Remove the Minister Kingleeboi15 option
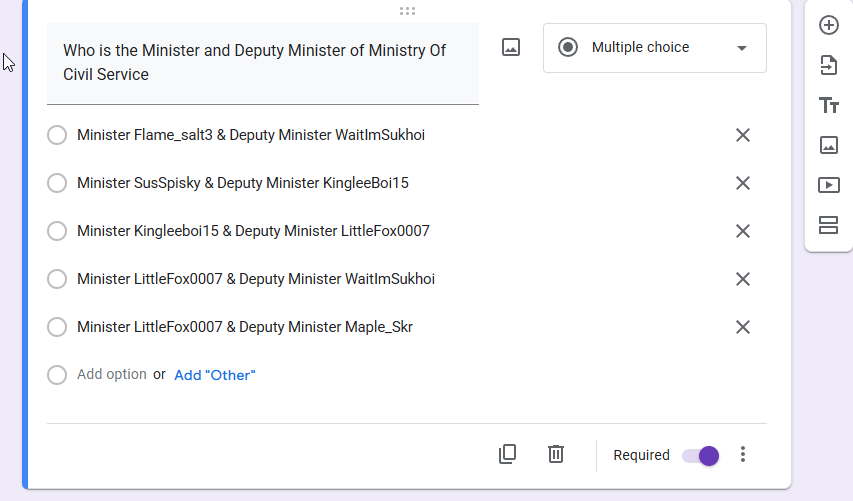Viewport: 853px width, 501px height. 743,231
